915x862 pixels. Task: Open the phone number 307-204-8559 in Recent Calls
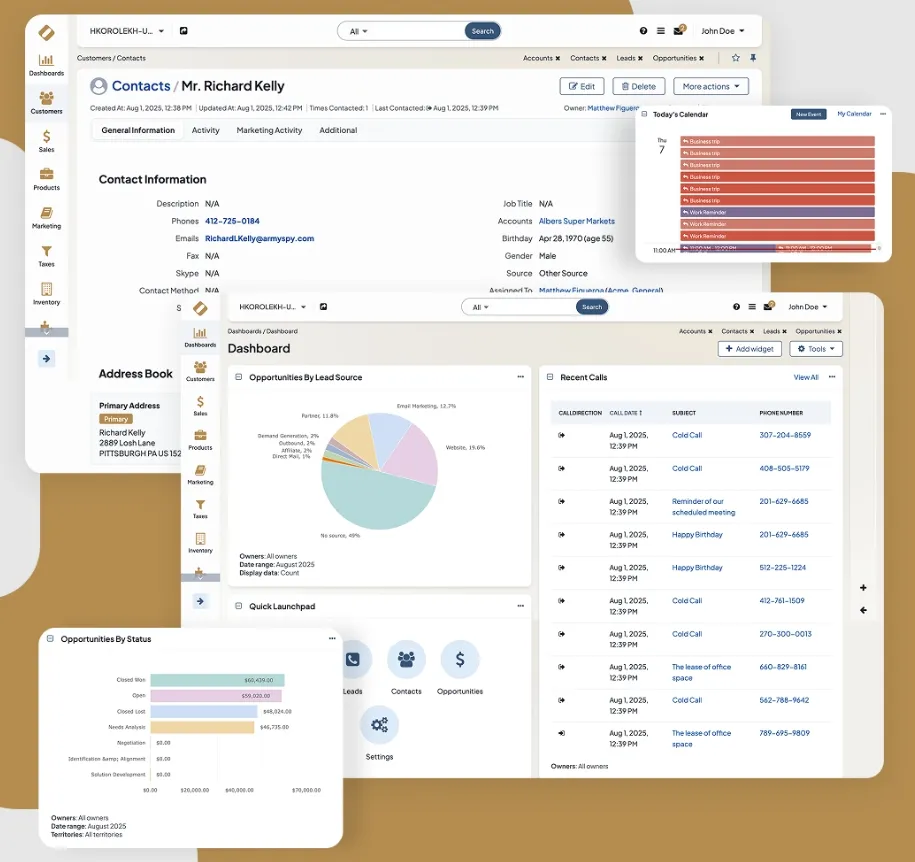point(785,435)
